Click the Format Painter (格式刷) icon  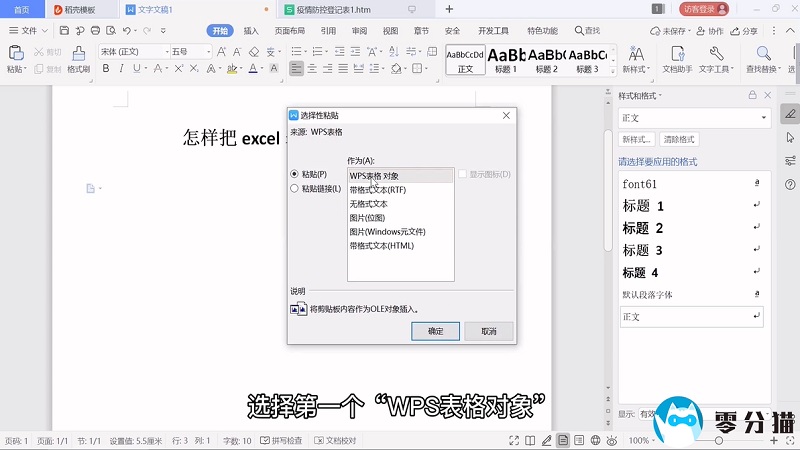(79, 53)
